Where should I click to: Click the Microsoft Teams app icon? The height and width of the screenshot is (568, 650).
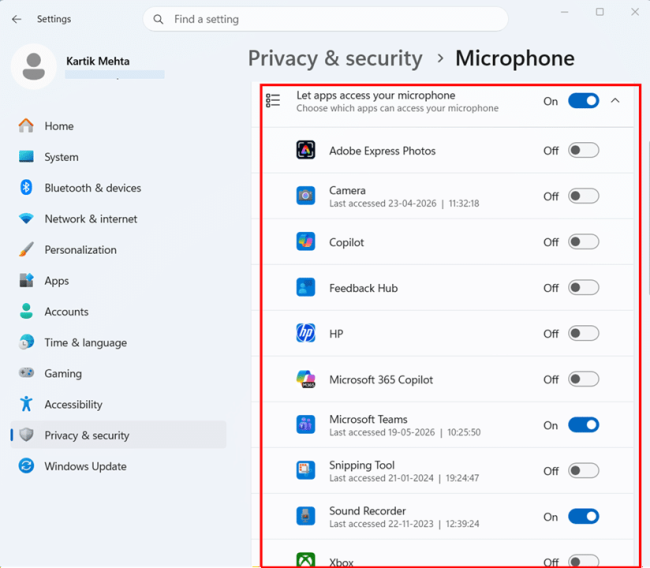tap(306, 425)
